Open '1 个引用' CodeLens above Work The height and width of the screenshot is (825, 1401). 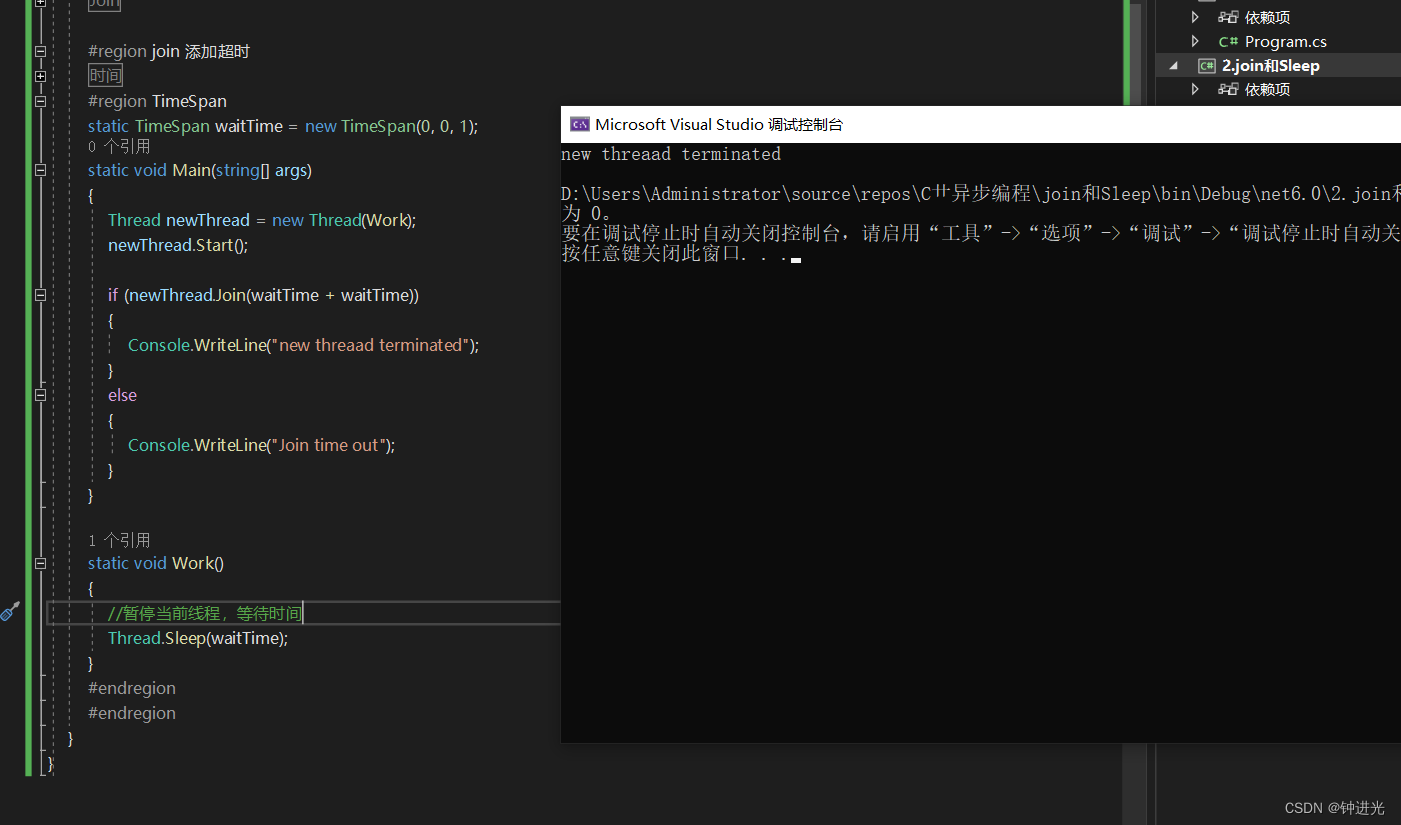[119, 540]
